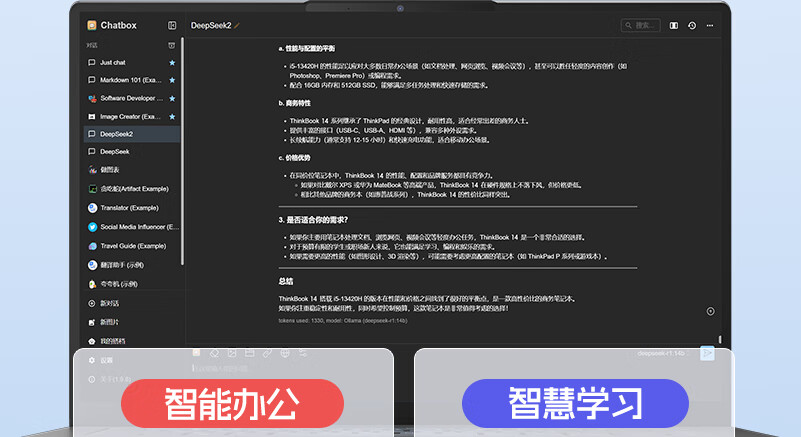This screenshot has width=801, height=437.
Task: Start a new chat with 新对话
Action: click(104, 303)
